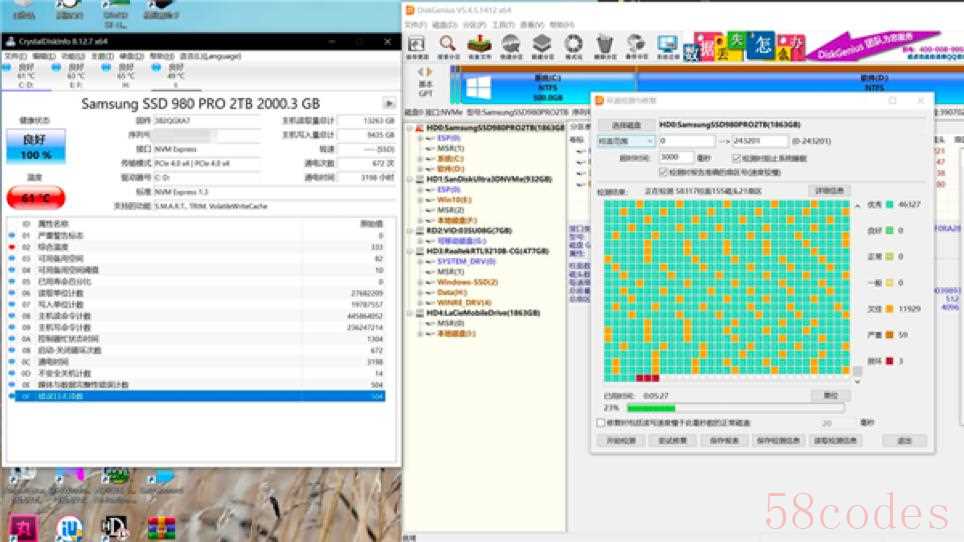964x542 pixels.
Task: Expand the 软件(D:) partition under HD0
Action: tap(421, 169)
